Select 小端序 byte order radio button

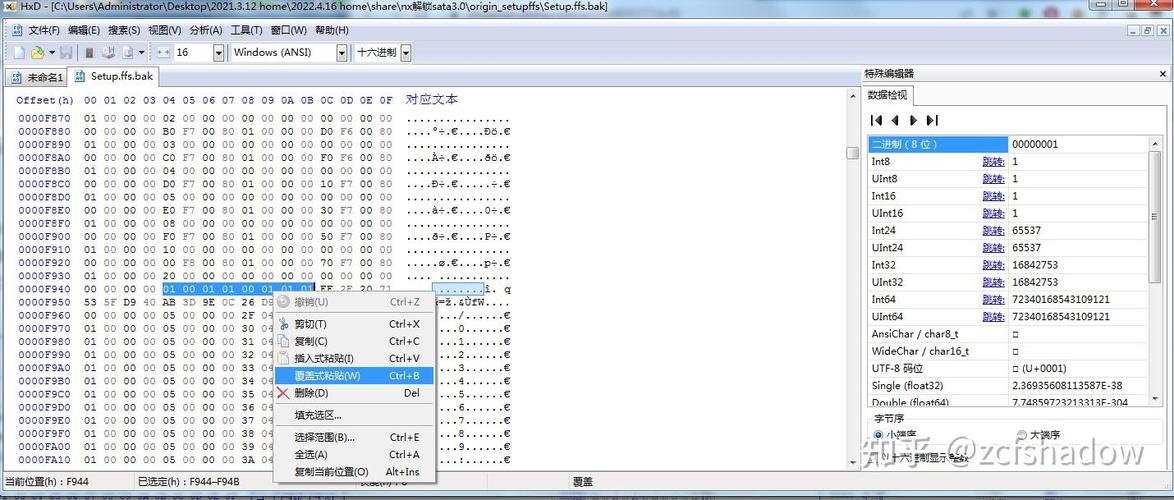[x=880, y=435]
